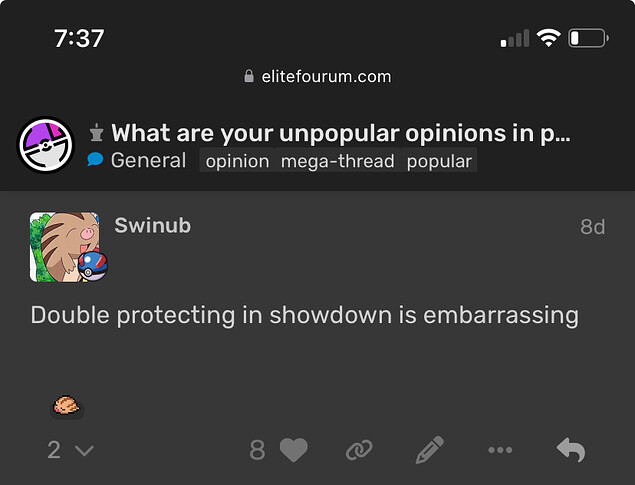This screenshot has width=635, height=485.
Task: Click the pinned topic icon next to title
Action: [96, 132]
